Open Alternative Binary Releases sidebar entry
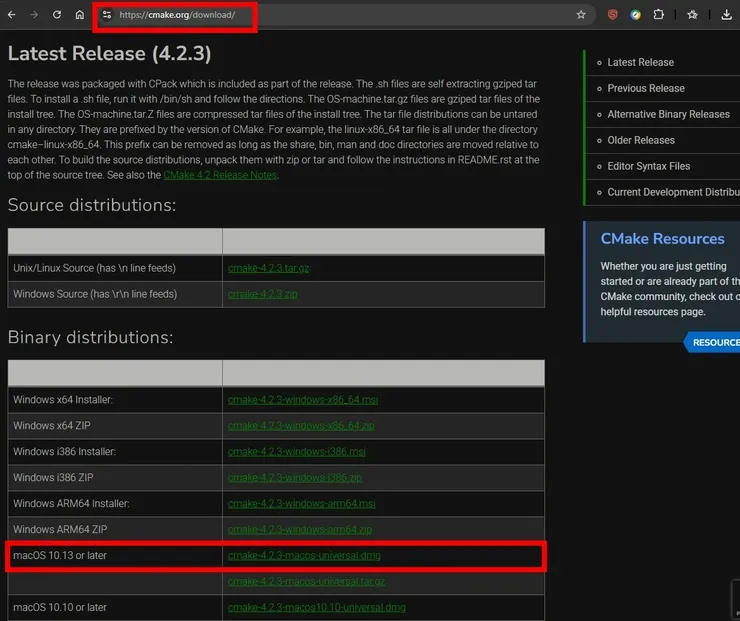The width and height of the screenshot is (740, 621). (668, 114)
